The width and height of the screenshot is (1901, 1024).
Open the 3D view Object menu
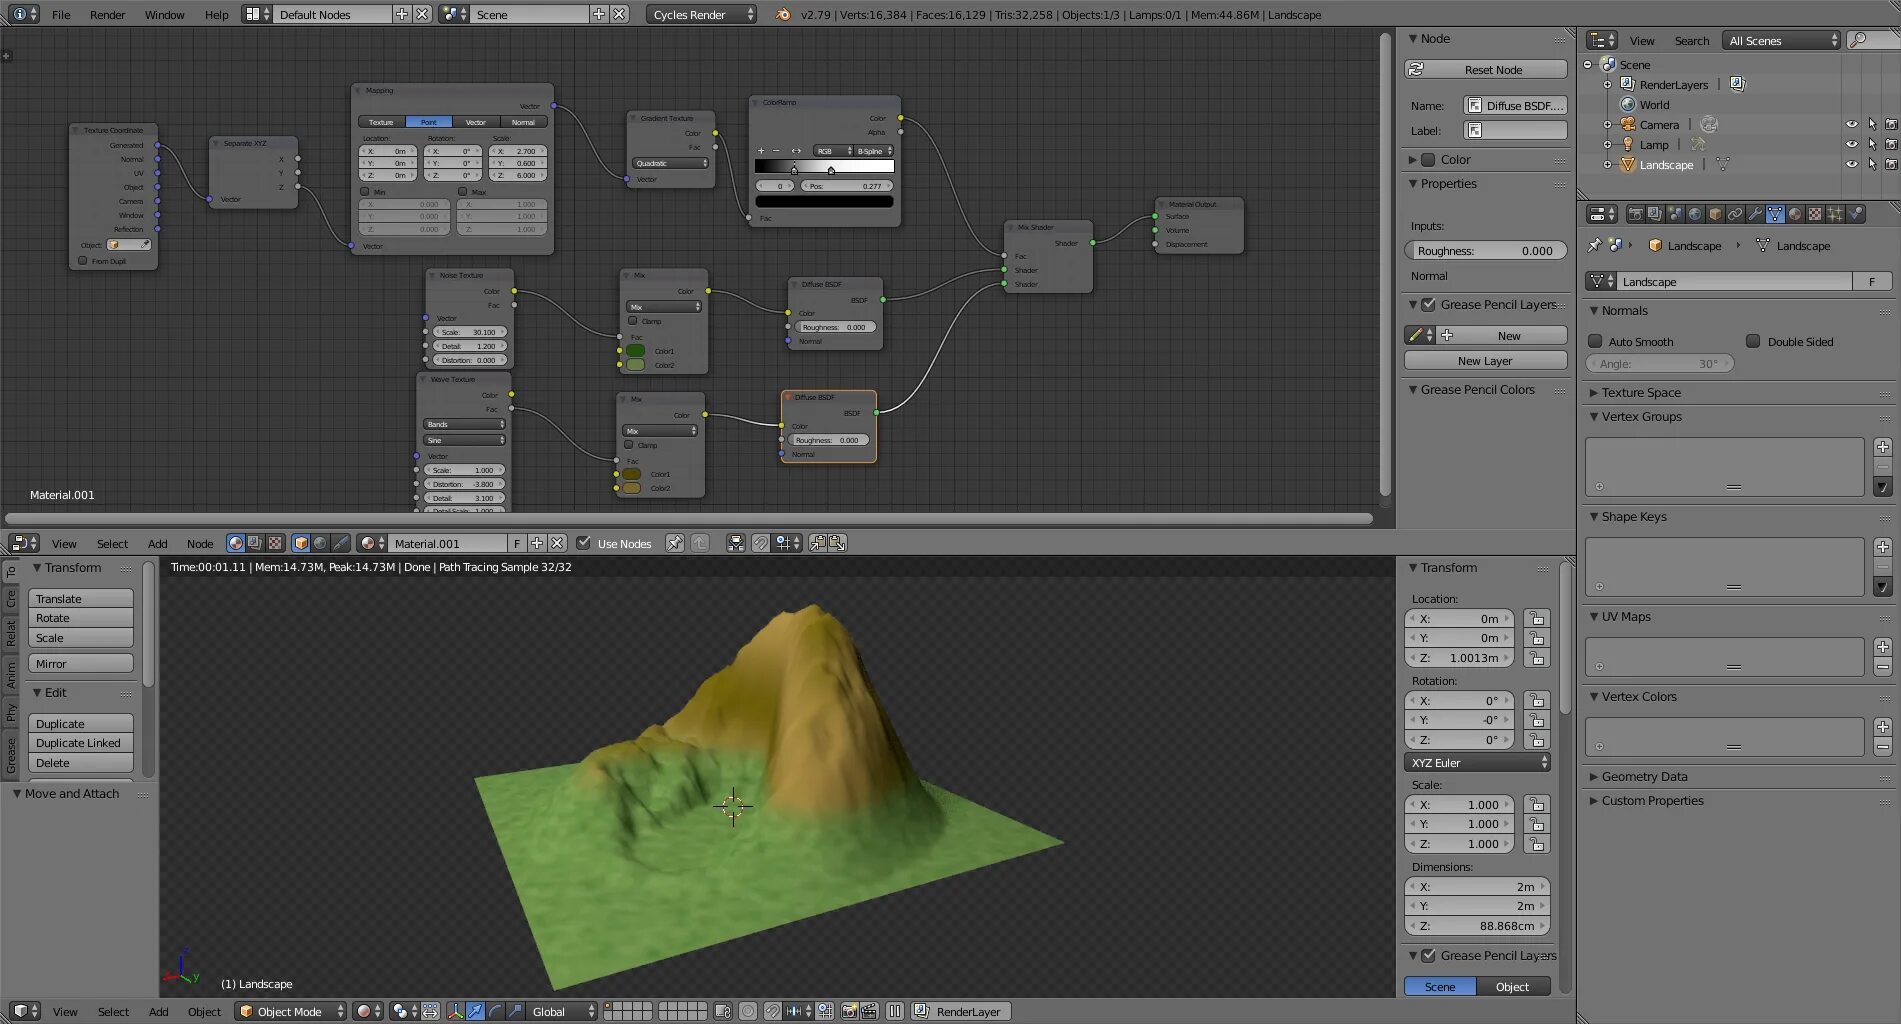coord(204,1012)
